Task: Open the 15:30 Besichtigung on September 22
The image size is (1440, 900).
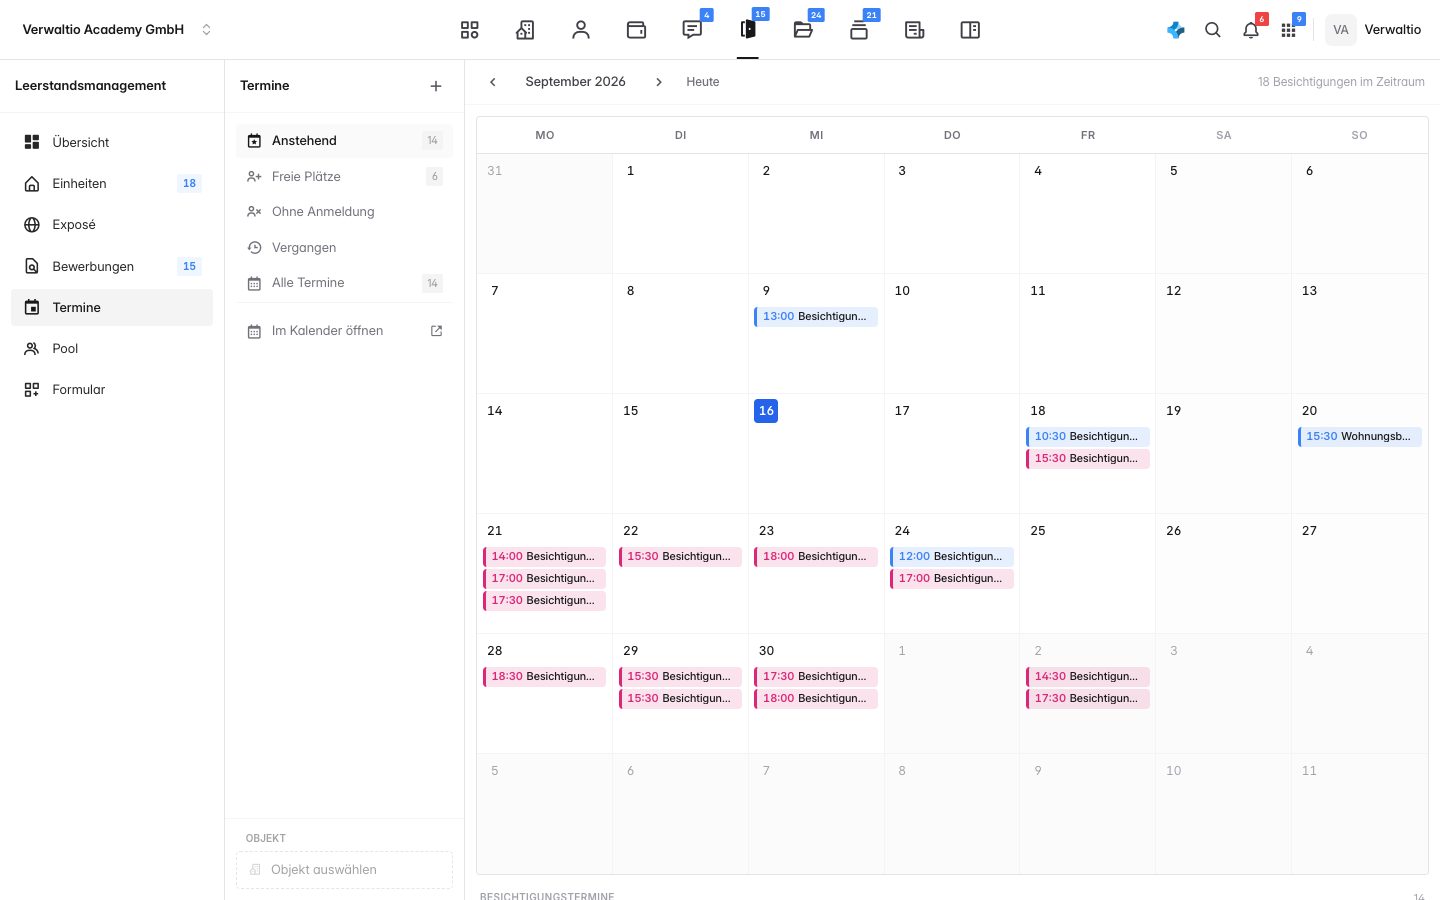Action: pos(680,557)
